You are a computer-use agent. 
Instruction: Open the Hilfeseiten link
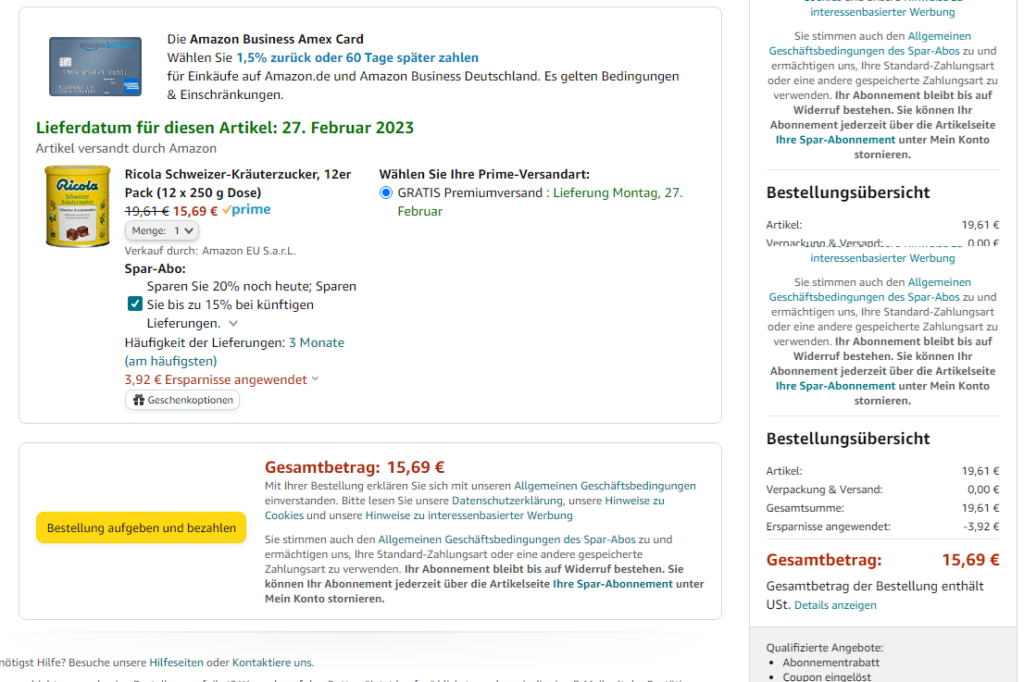[176, 662]
